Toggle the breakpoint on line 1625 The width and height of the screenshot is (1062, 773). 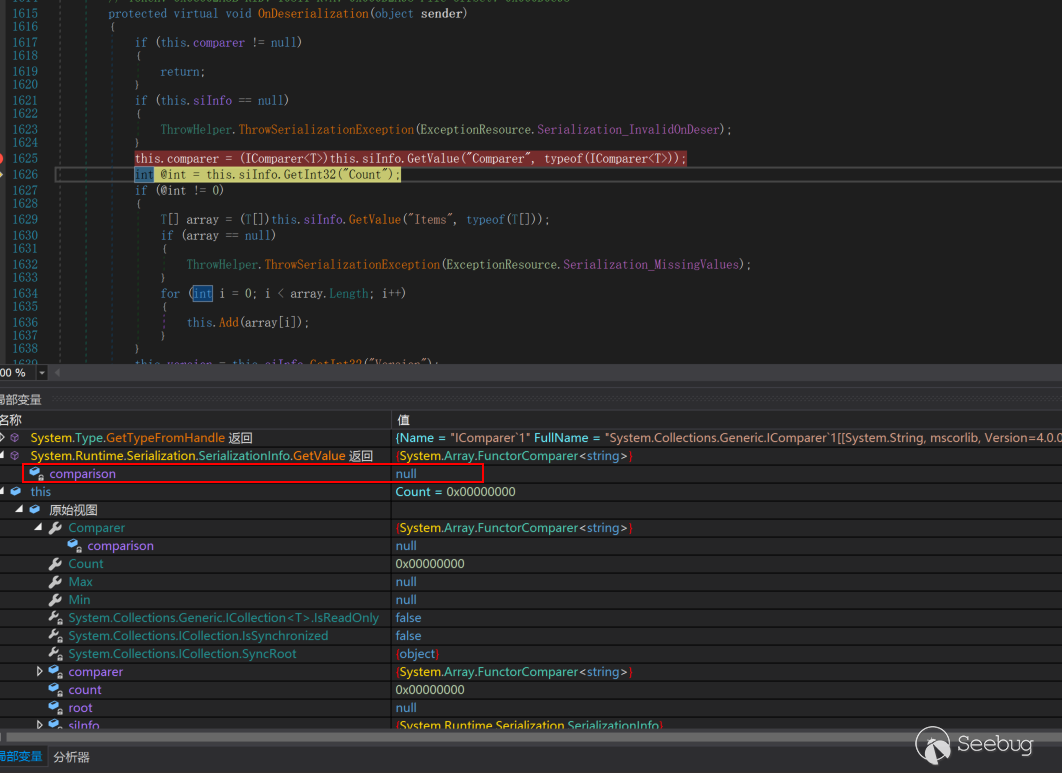point(2,158)
